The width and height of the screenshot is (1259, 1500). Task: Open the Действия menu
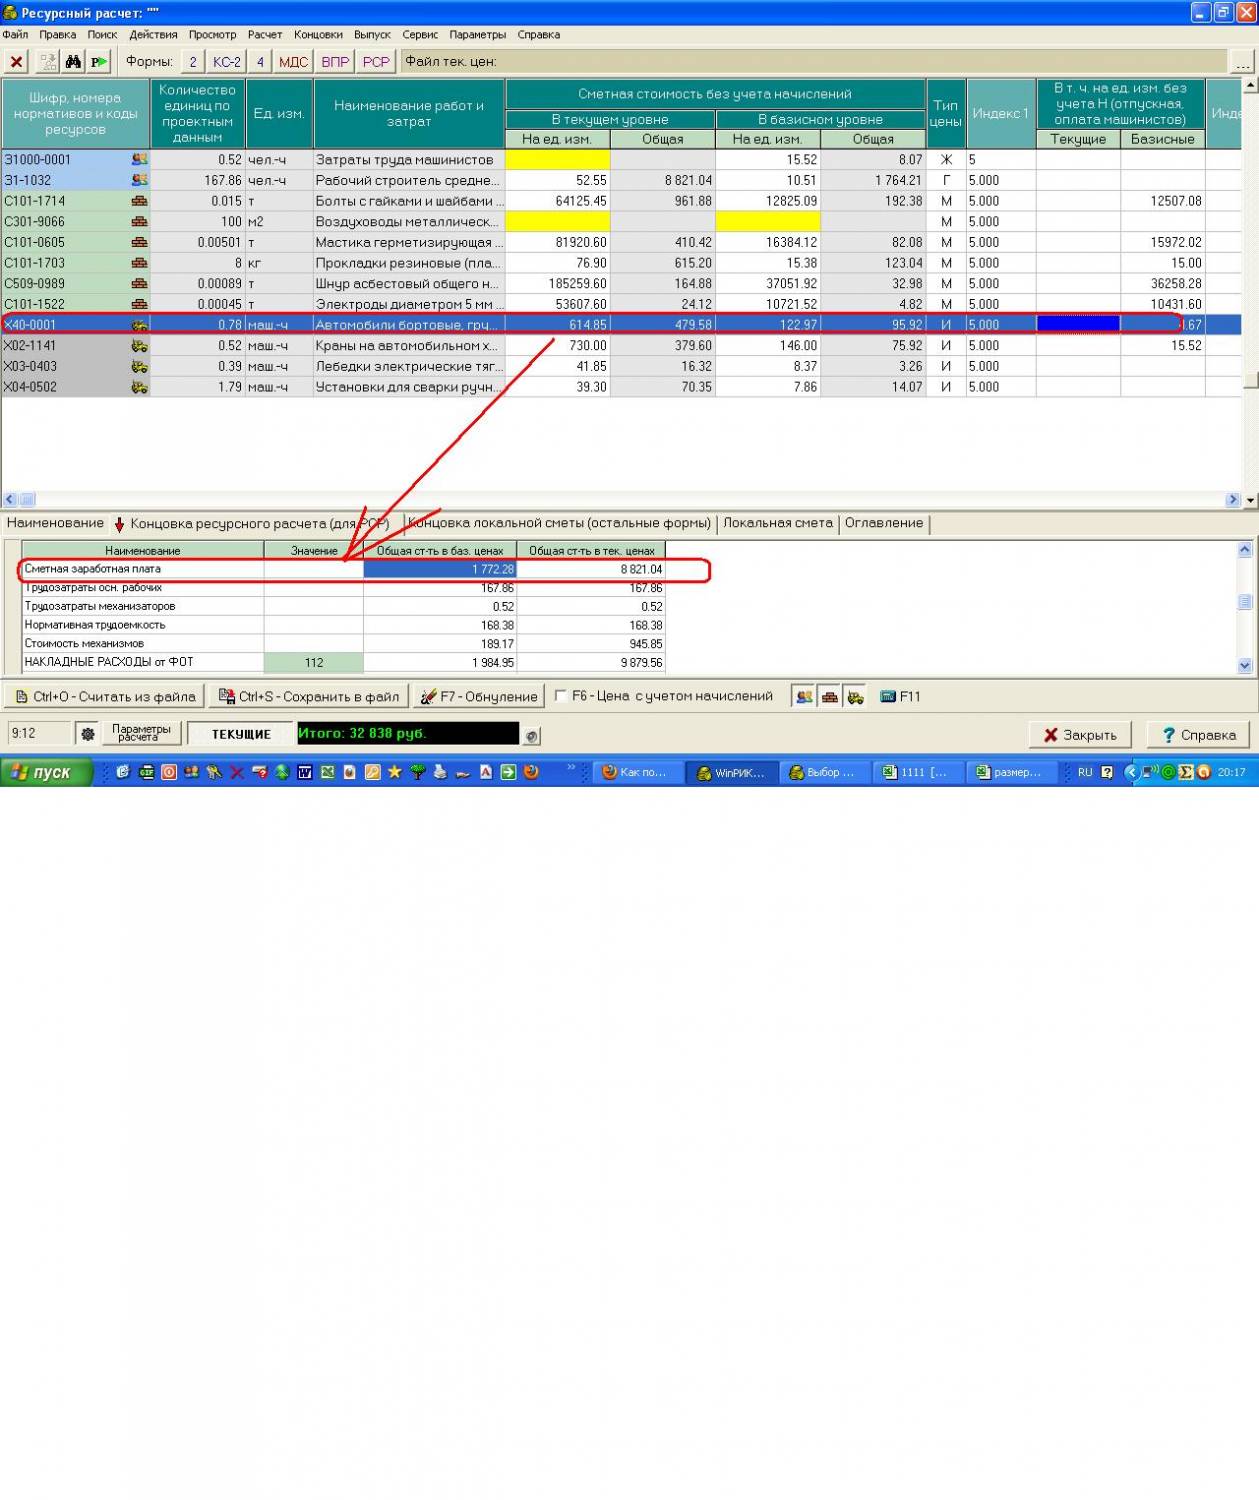tap(153, 35)
